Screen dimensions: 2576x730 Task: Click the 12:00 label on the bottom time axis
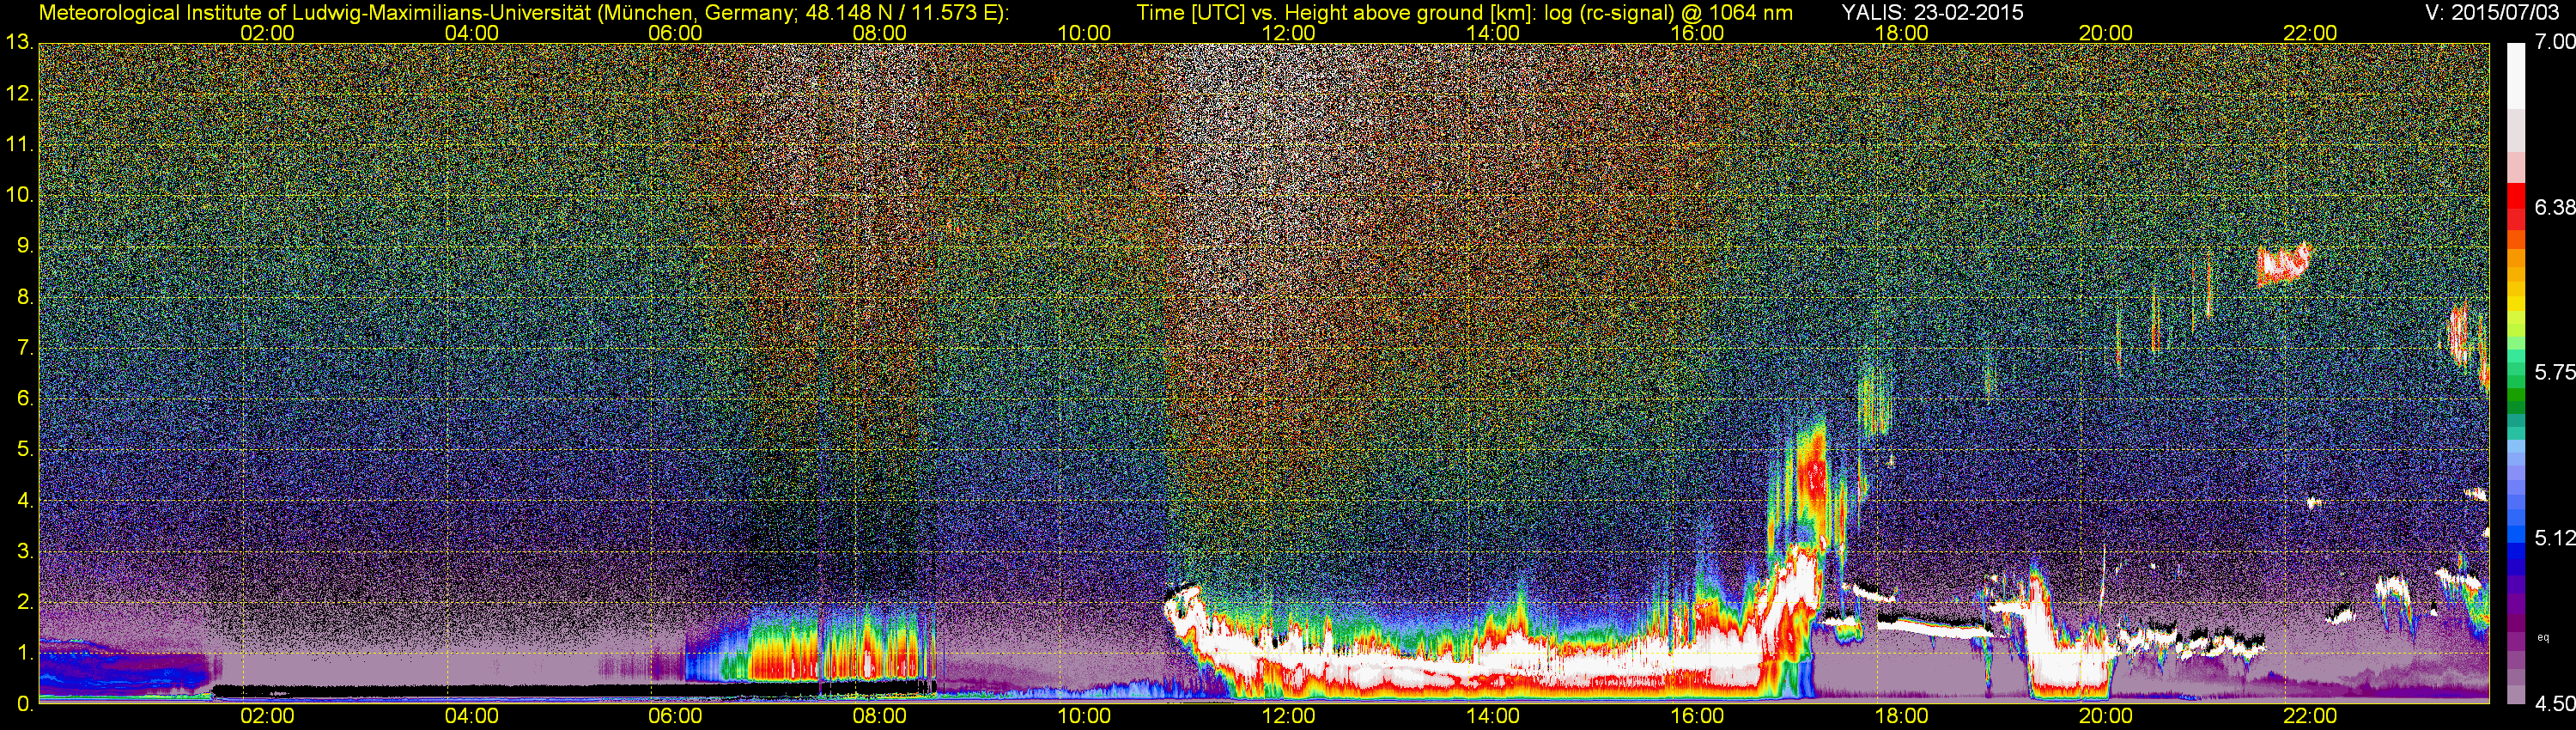coord(1288,716)
